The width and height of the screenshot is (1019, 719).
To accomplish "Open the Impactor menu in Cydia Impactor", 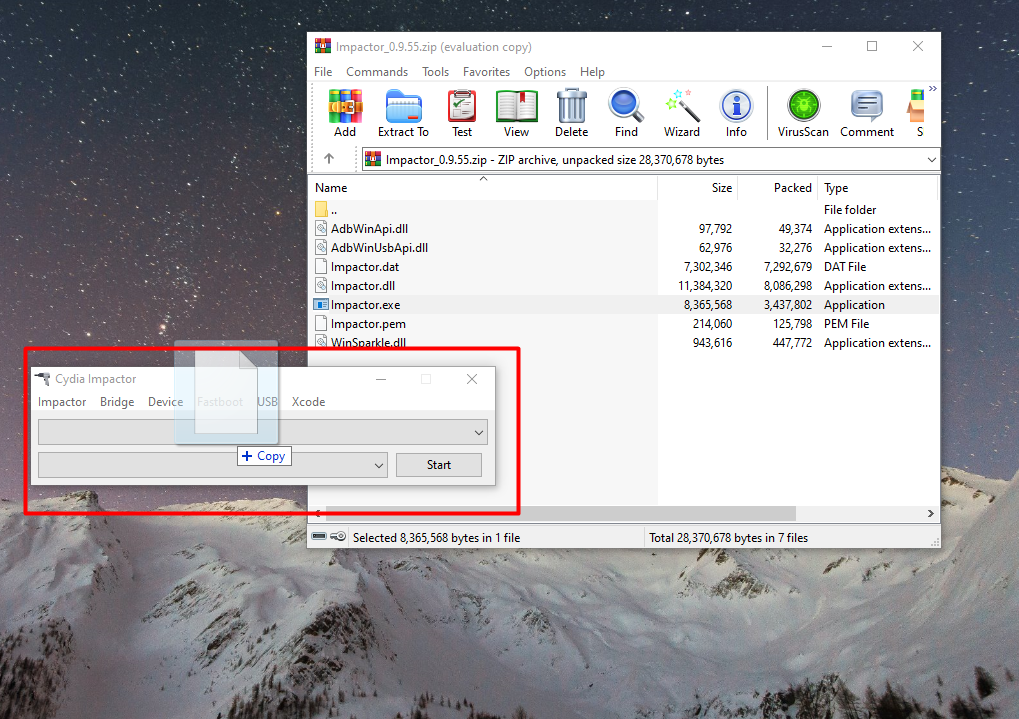I will (62, 402).
